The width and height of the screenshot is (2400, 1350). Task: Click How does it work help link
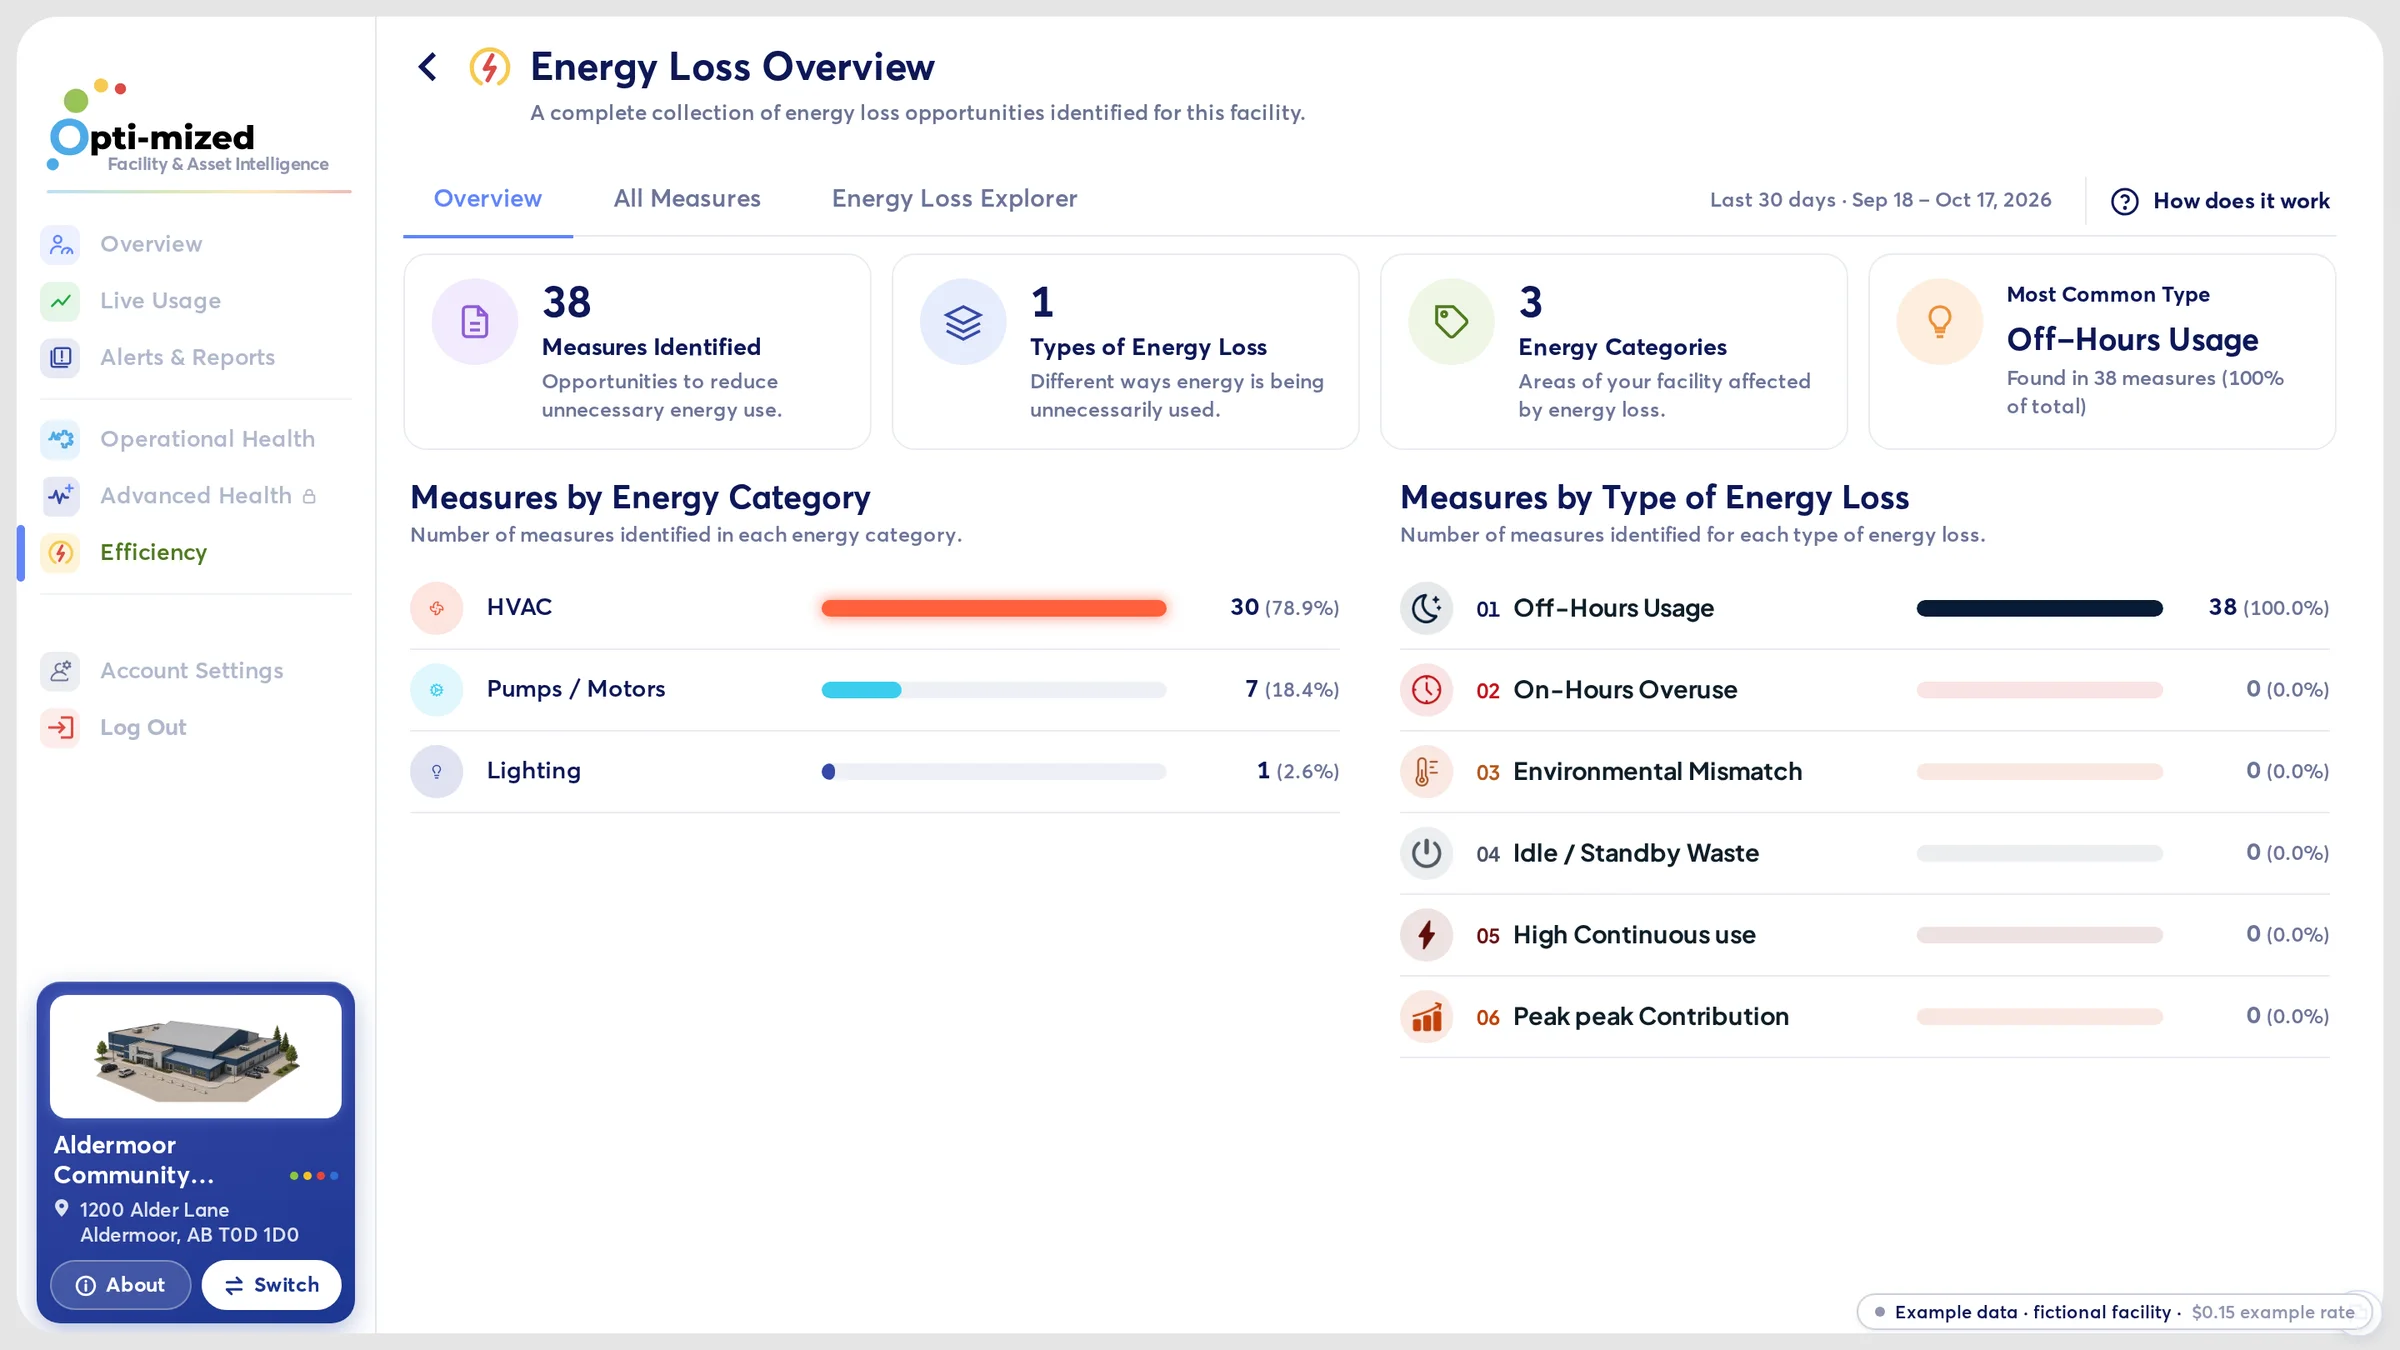click(x=2220, y=201)
